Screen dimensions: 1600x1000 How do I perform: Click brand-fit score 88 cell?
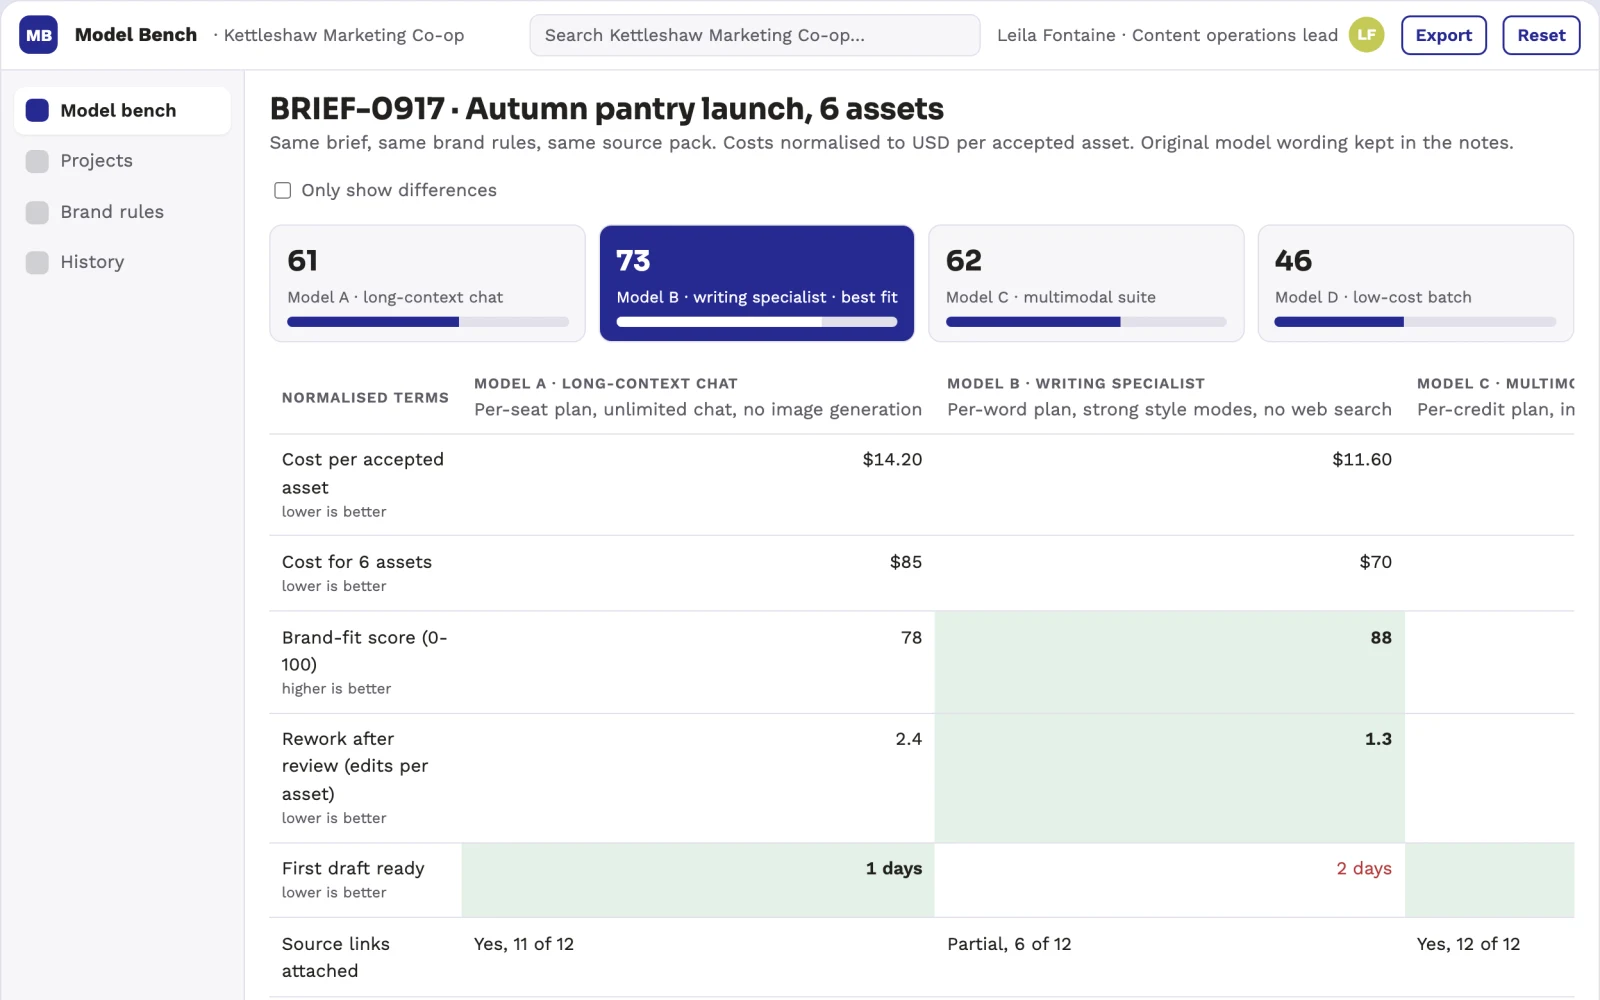click(1170, 662)
